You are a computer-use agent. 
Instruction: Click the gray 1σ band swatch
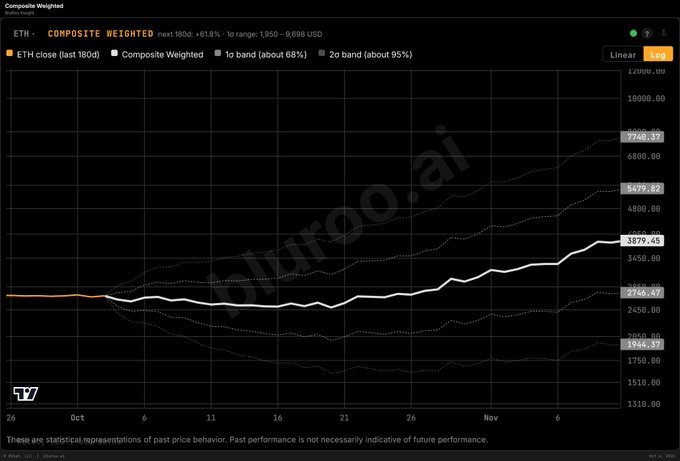tap(218, 53)
